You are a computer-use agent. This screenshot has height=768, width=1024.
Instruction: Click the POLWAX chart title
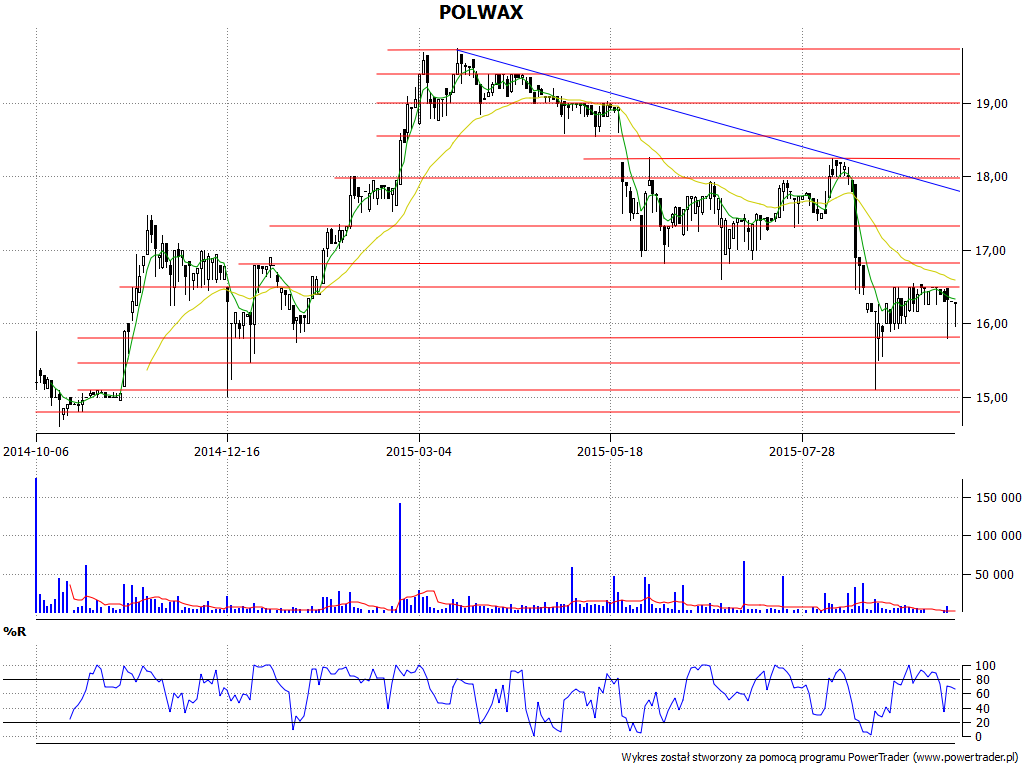pos(481,12)
